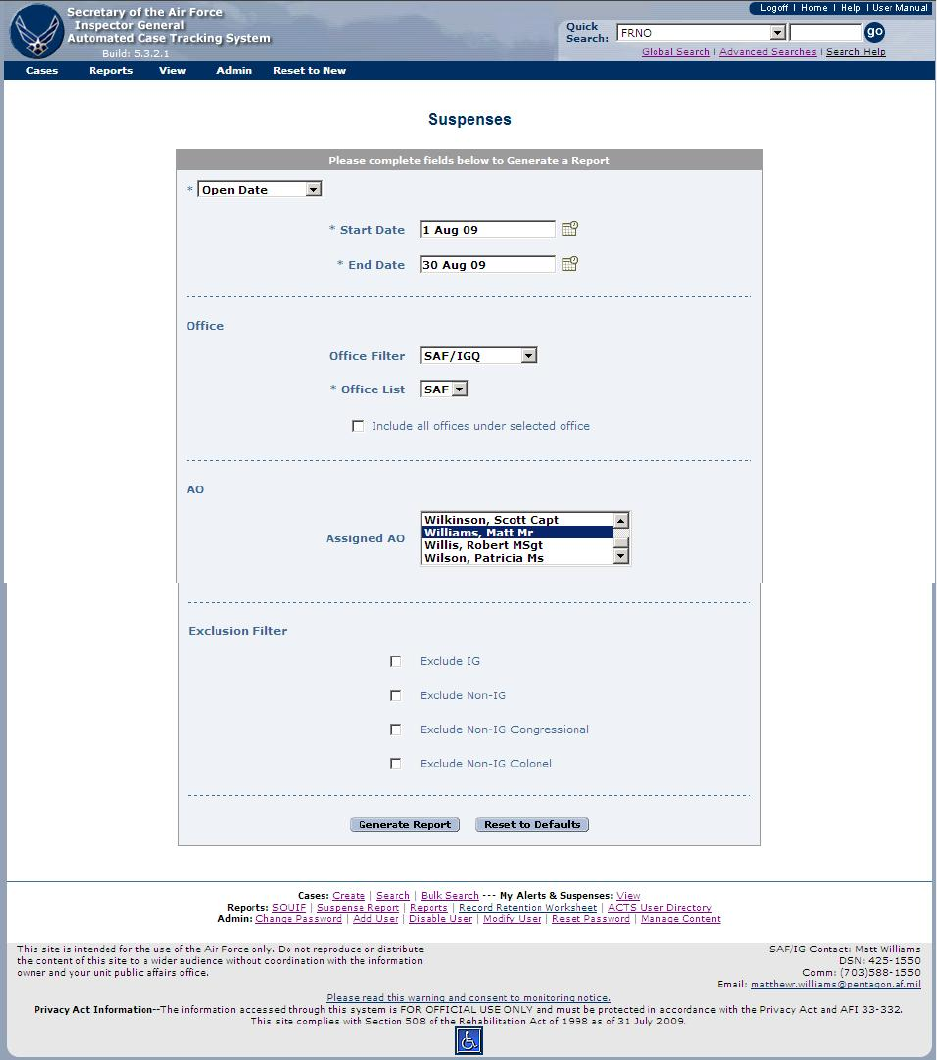937x1060 pixels.
Task: Click the Reset to Defaults button
Action: (532, 825)
